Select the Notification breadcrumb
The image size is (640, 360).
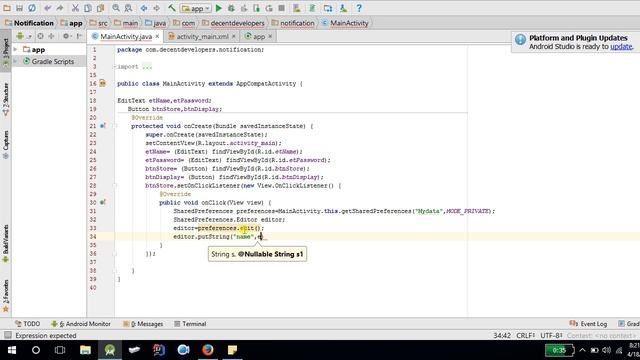pyautogui.click(x=29, y=23)
